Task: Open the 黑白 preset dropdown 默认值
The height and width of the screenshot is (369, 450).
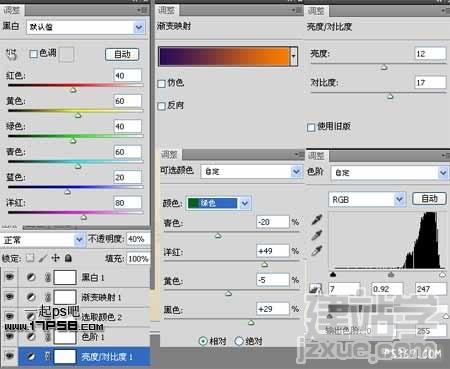Action: (86, 27)
